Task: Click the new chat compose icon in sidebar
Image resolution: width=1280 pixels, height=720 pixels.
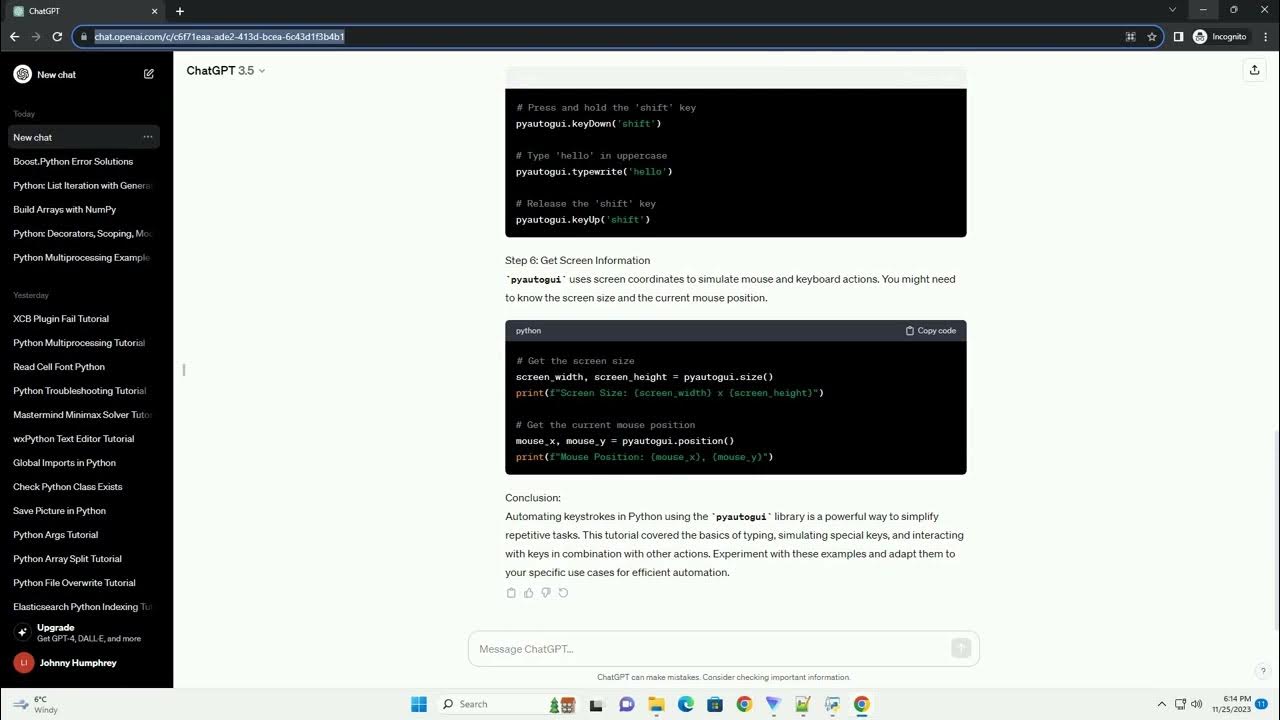Action: click(149, 74)
